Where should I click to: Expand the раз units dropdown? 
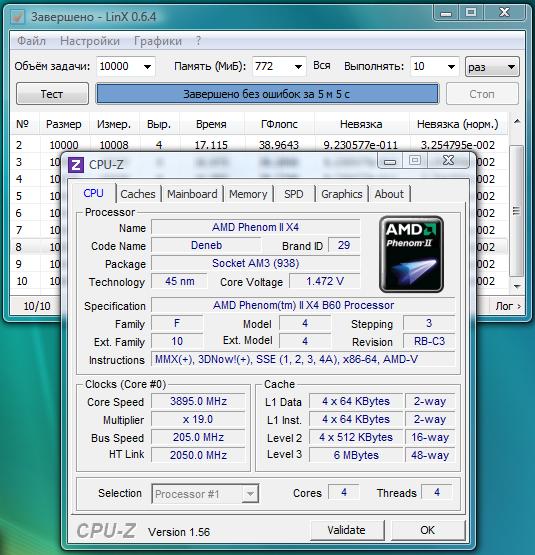click(x=492, y=67)
